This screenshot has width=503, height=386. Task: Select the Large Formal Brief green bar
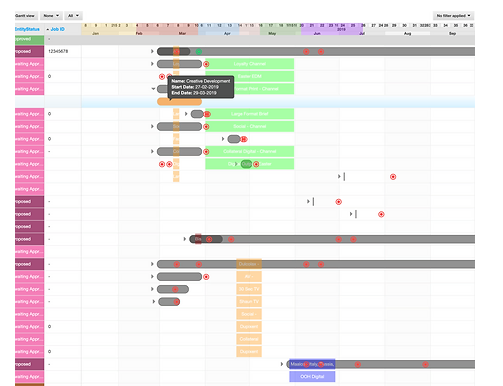coord(250,114)
